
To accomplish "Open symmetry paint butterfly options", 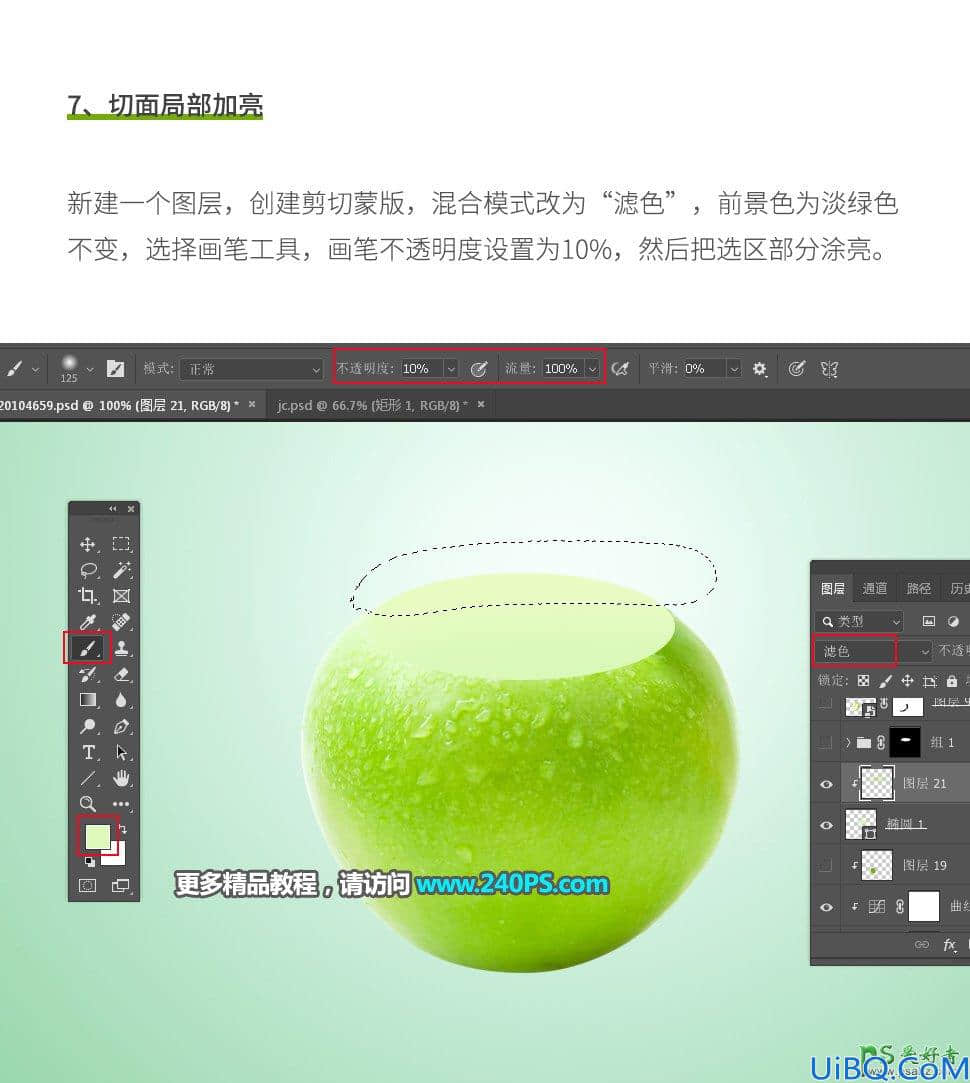I will (829, 369).
